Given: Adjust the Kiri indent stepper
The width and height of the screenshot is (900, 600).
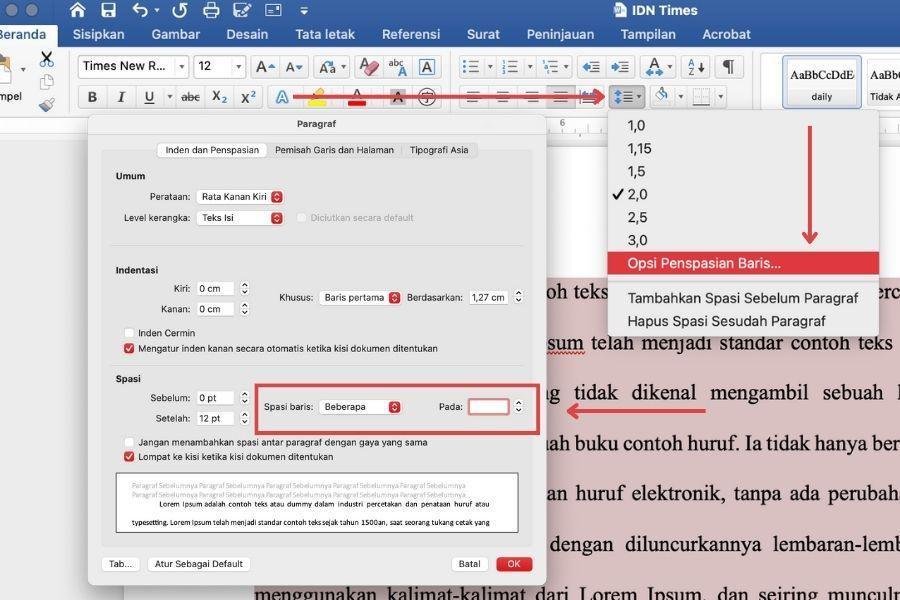Looking at the screenshot, I should click(x=245, y=288).
